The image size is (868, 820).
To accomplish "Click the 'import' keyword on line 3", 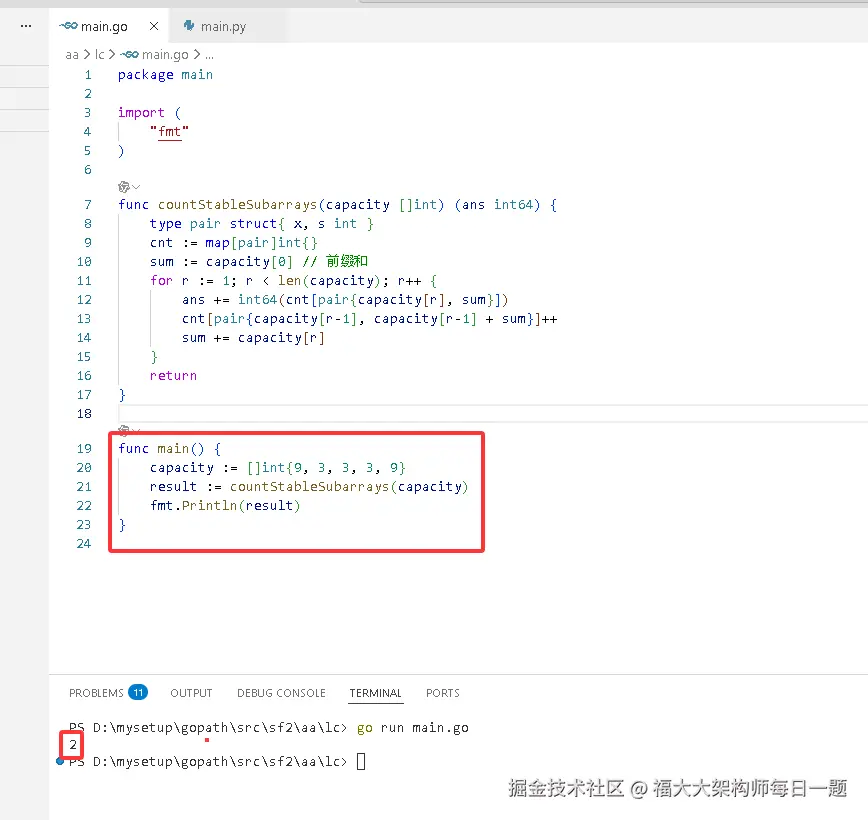I will pos(141,113).
